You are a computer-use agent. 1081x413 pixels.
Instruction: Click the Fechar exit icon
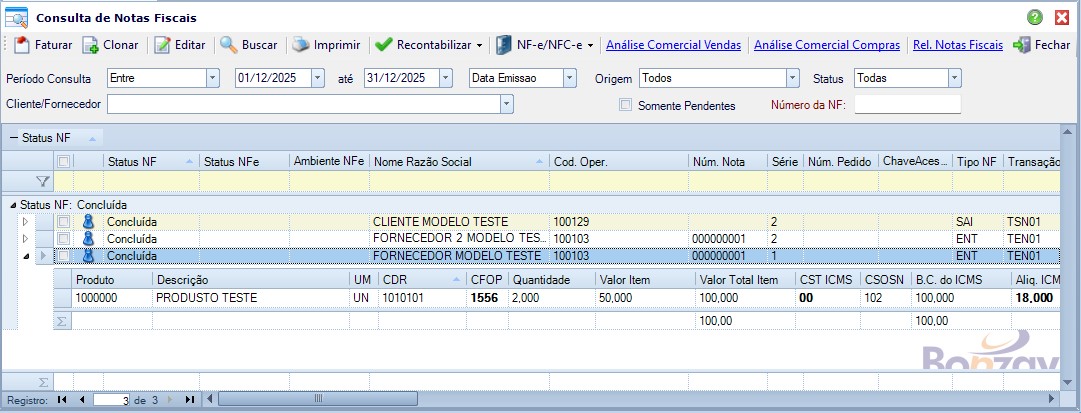(x=1021, y=45)
